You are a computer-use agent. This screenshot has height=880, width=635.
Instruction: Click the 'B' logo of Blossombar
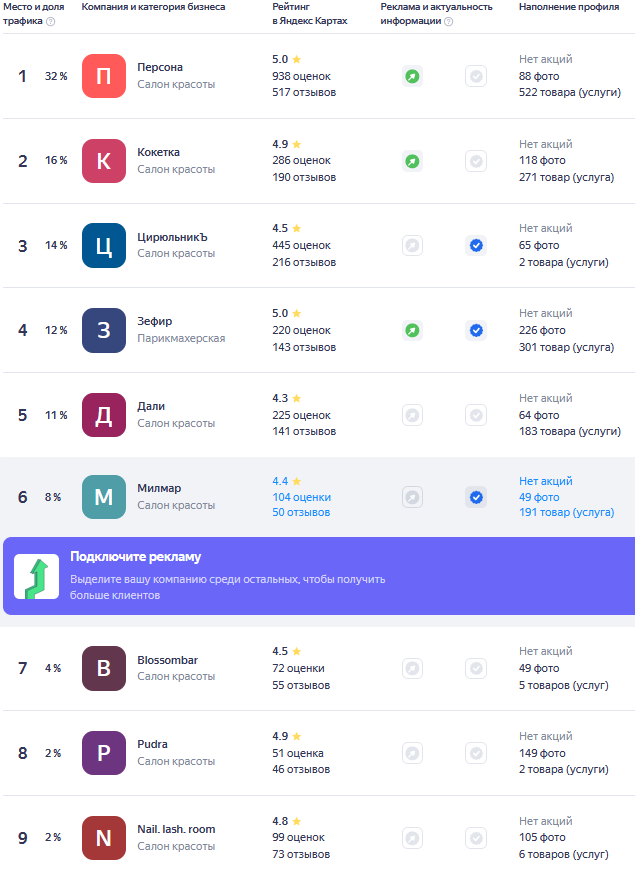tap(104, 668)
